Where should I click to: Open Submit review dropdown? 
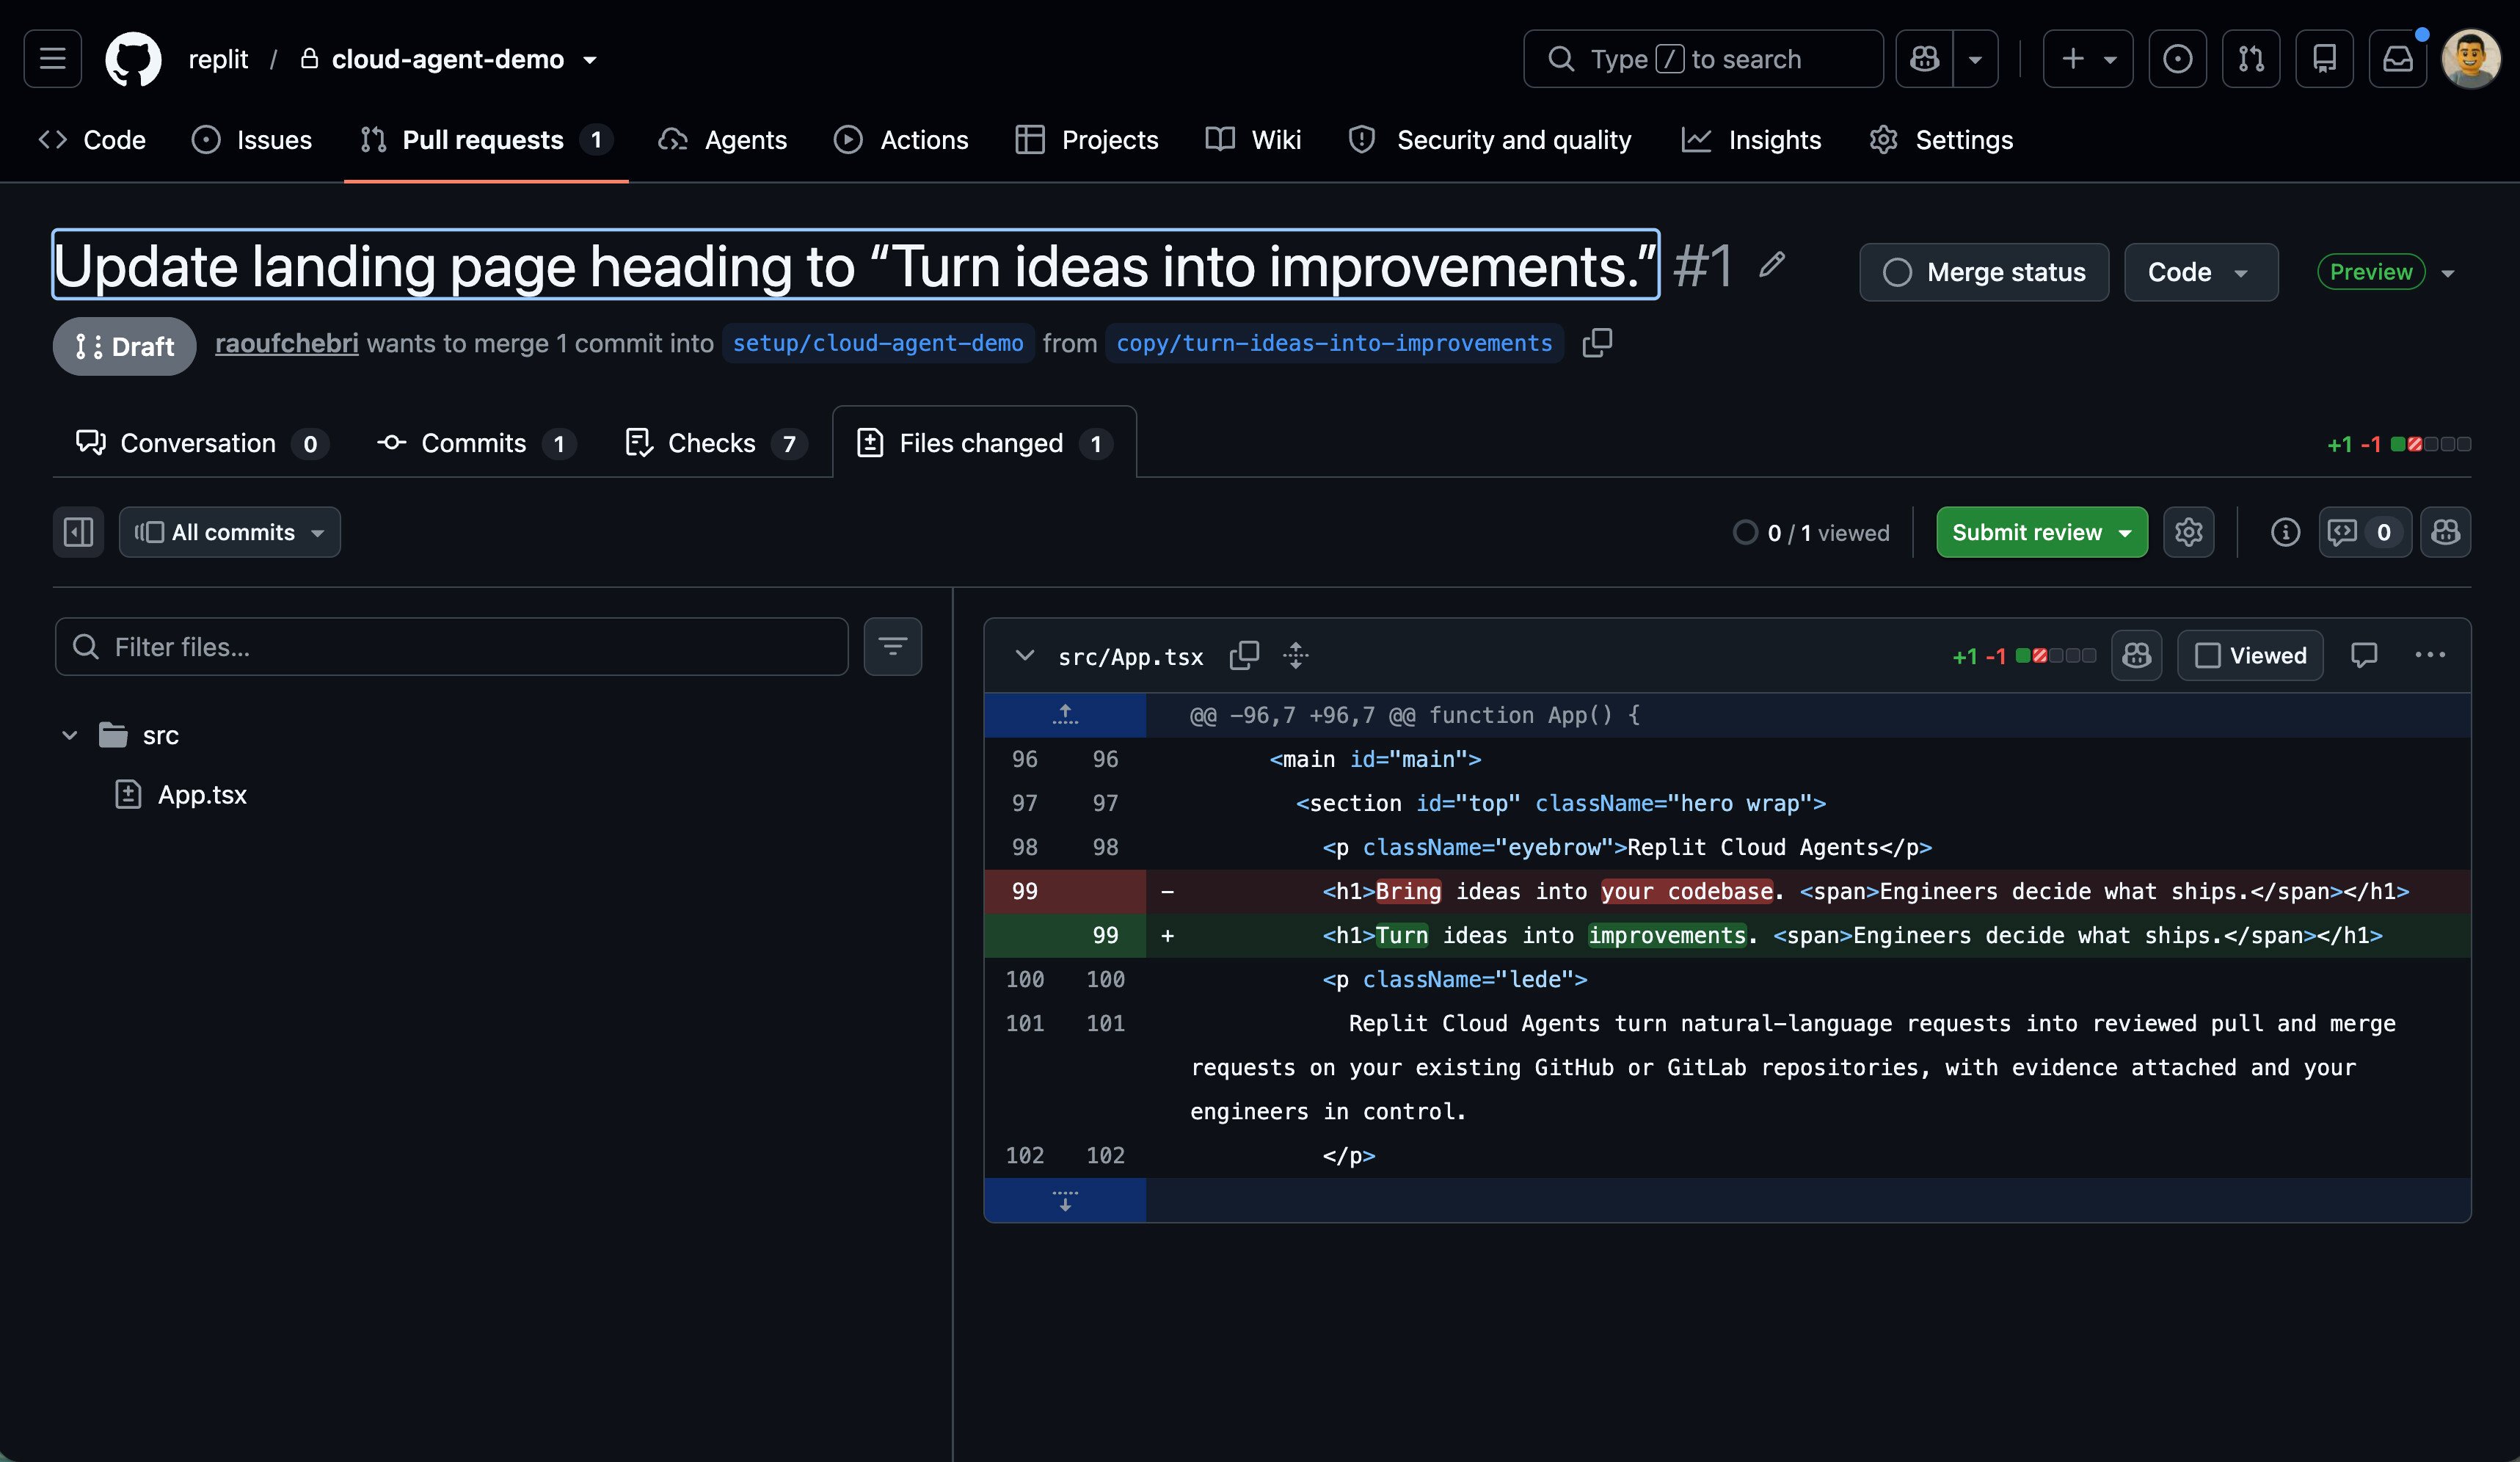[x=2042, y=532]
